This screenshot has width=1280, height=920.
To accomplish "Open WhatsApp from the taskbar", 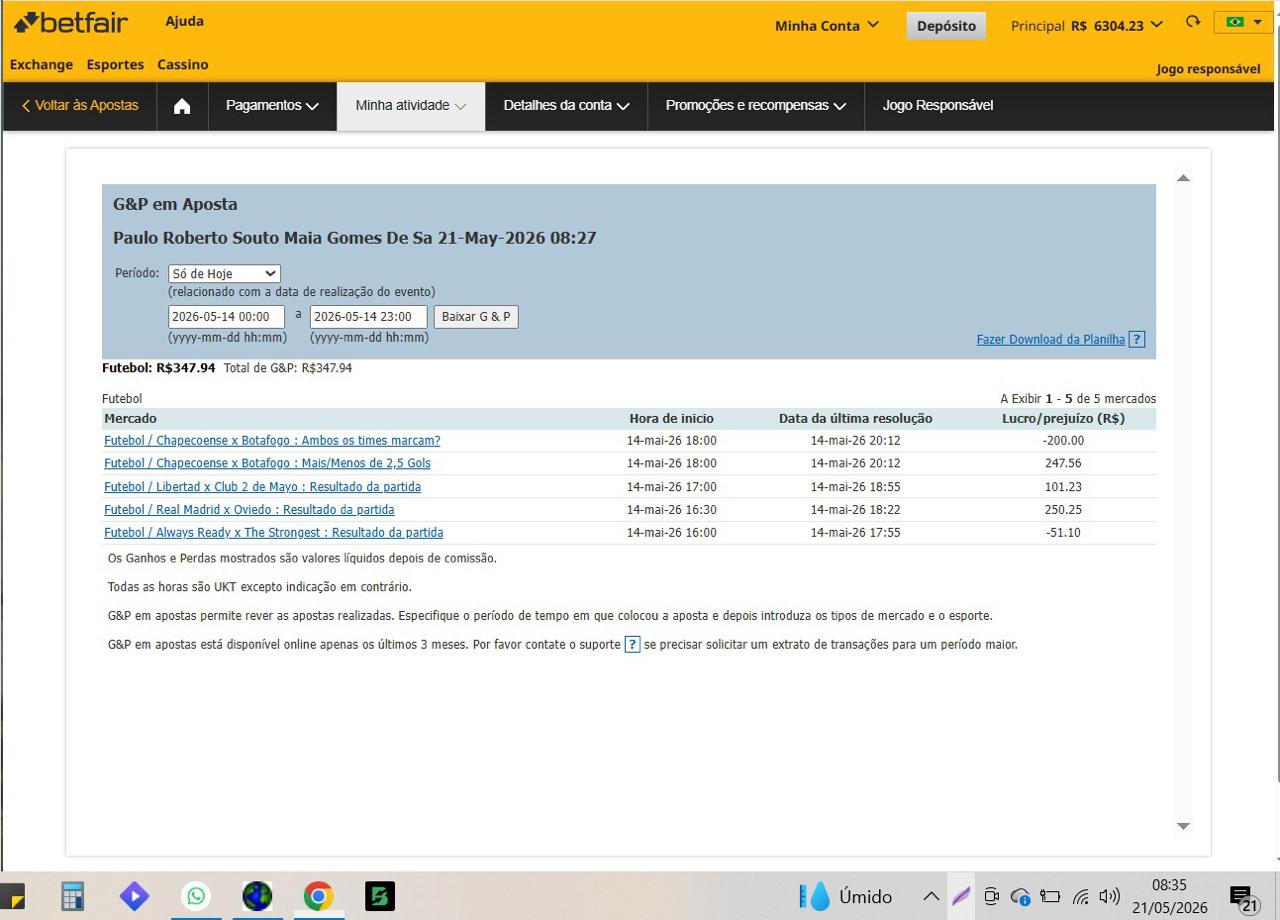I will pyautogui.click(x=196, y=896).
